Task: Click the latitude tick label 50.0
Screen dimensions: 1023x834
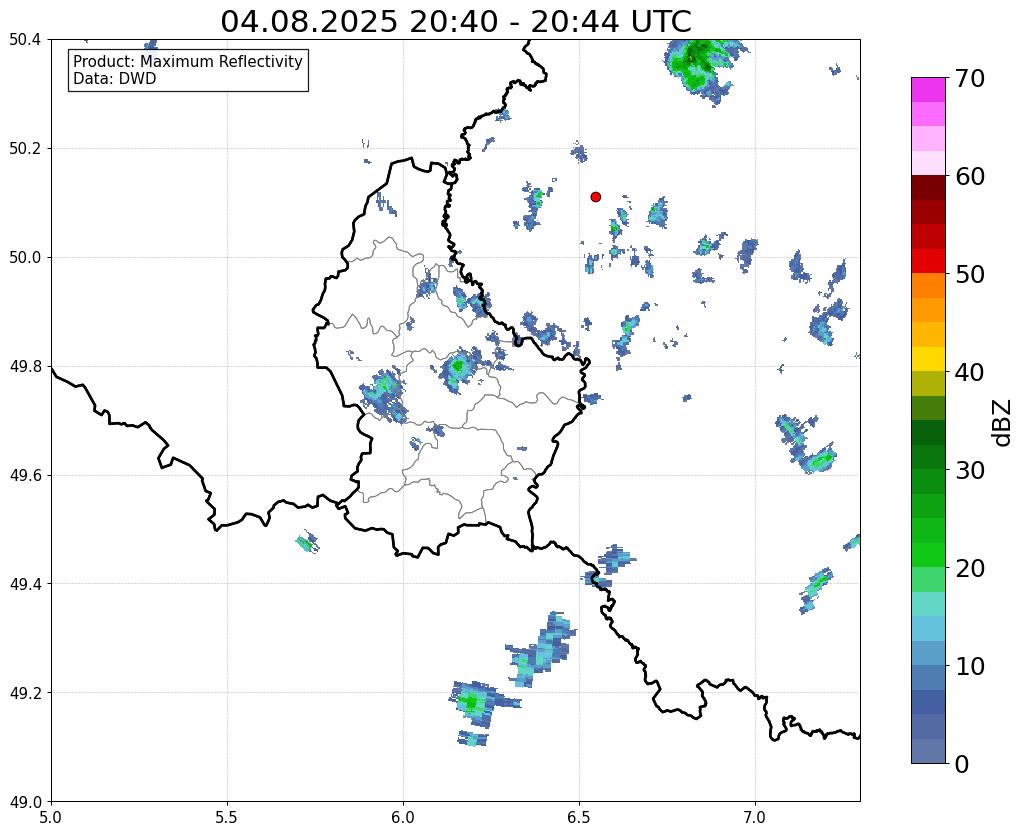Action: (25, 257)
